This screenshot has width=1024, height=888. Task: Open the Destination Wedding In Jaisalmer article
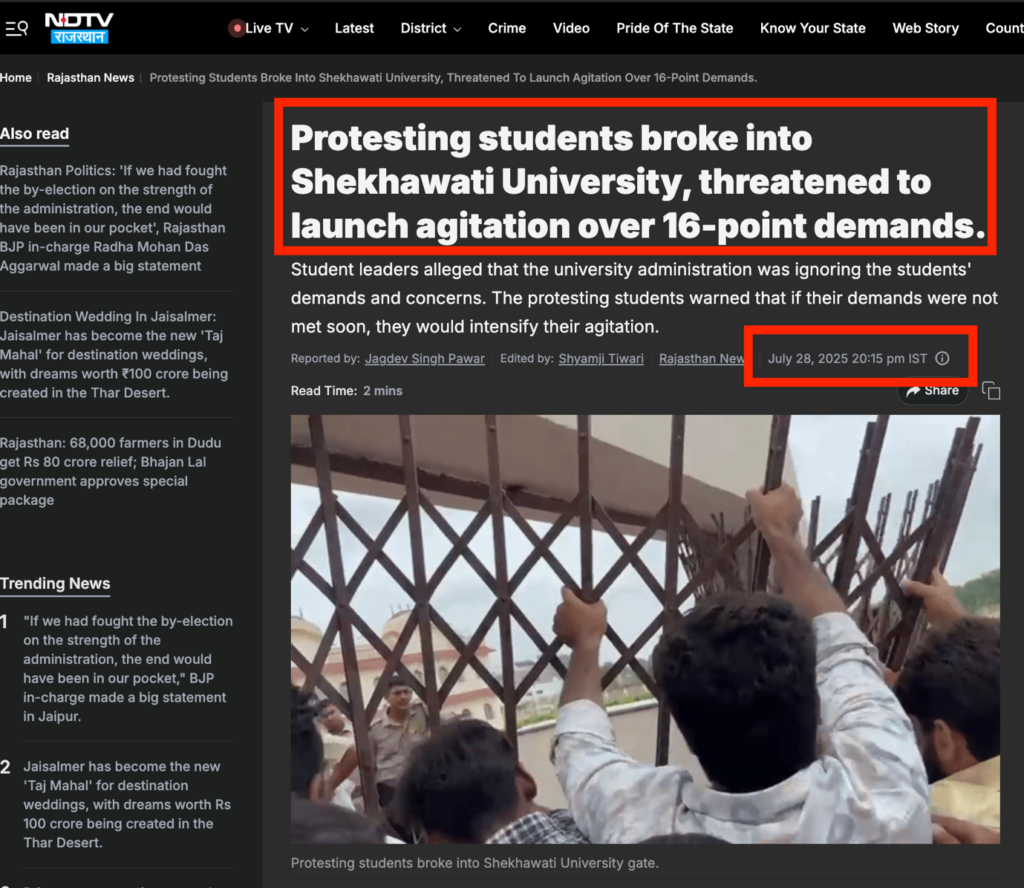coord(114,355)
